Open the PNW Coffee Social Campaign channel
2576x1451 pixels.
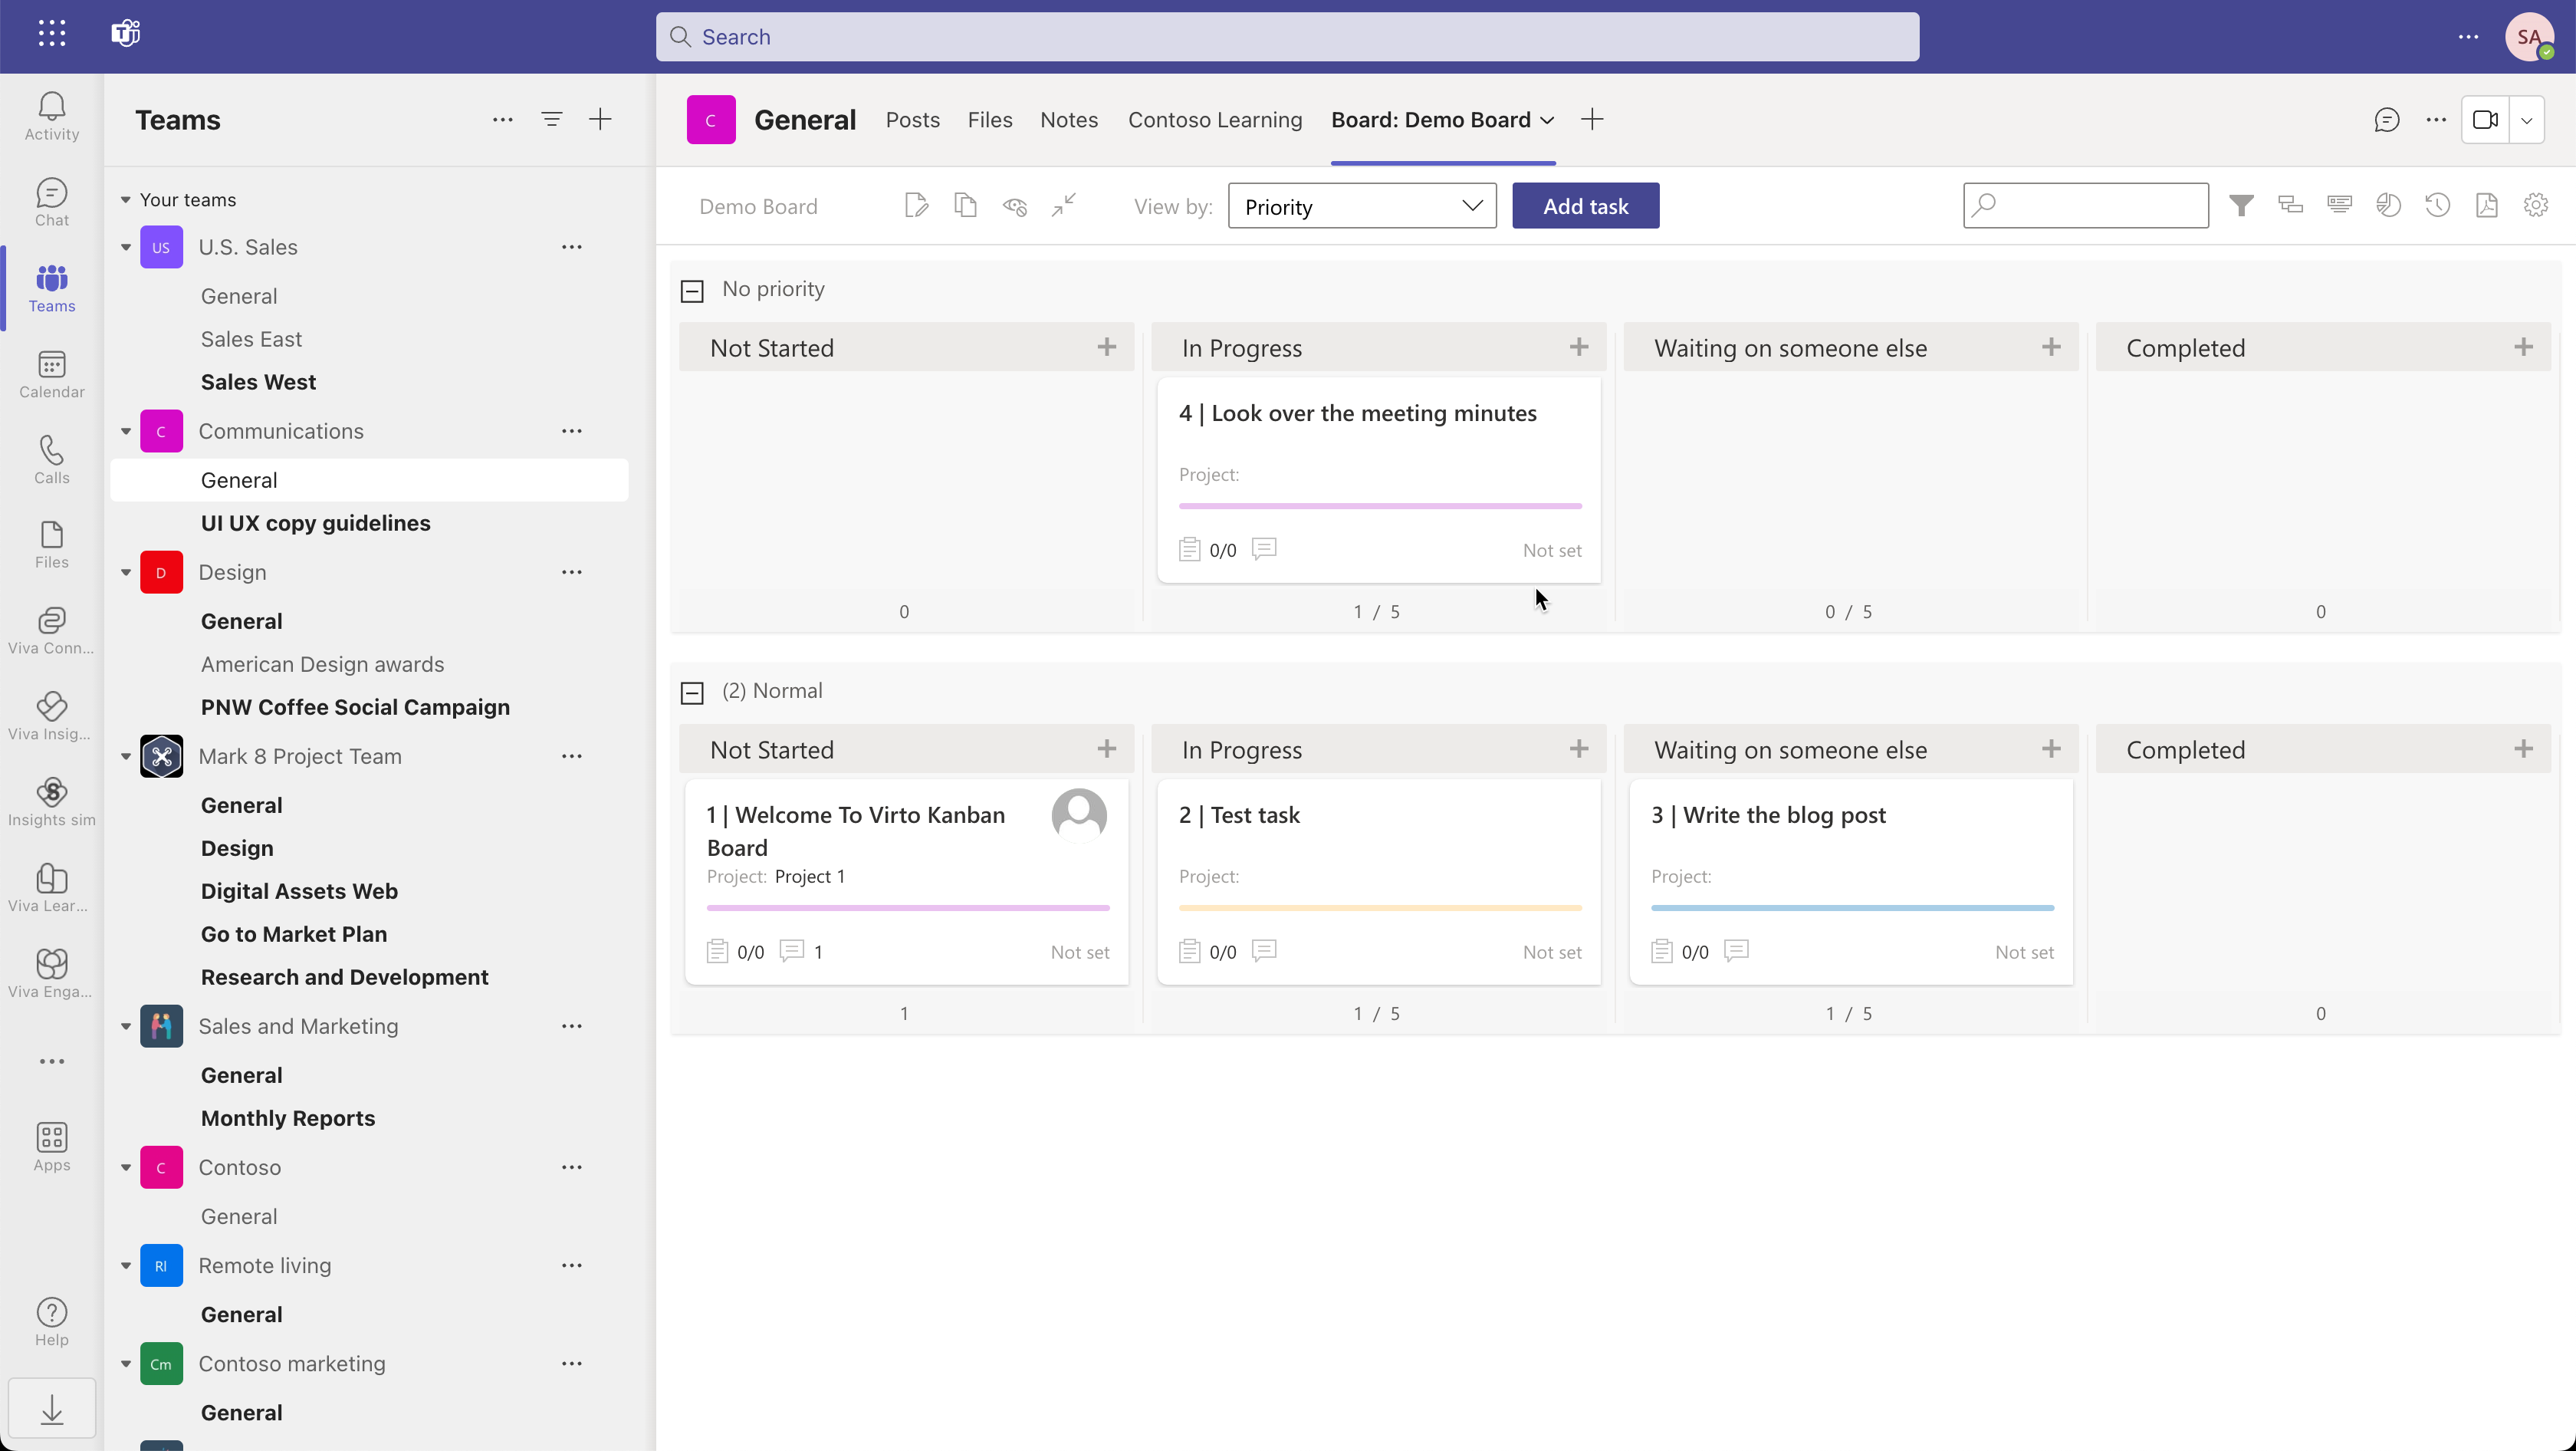355,707
